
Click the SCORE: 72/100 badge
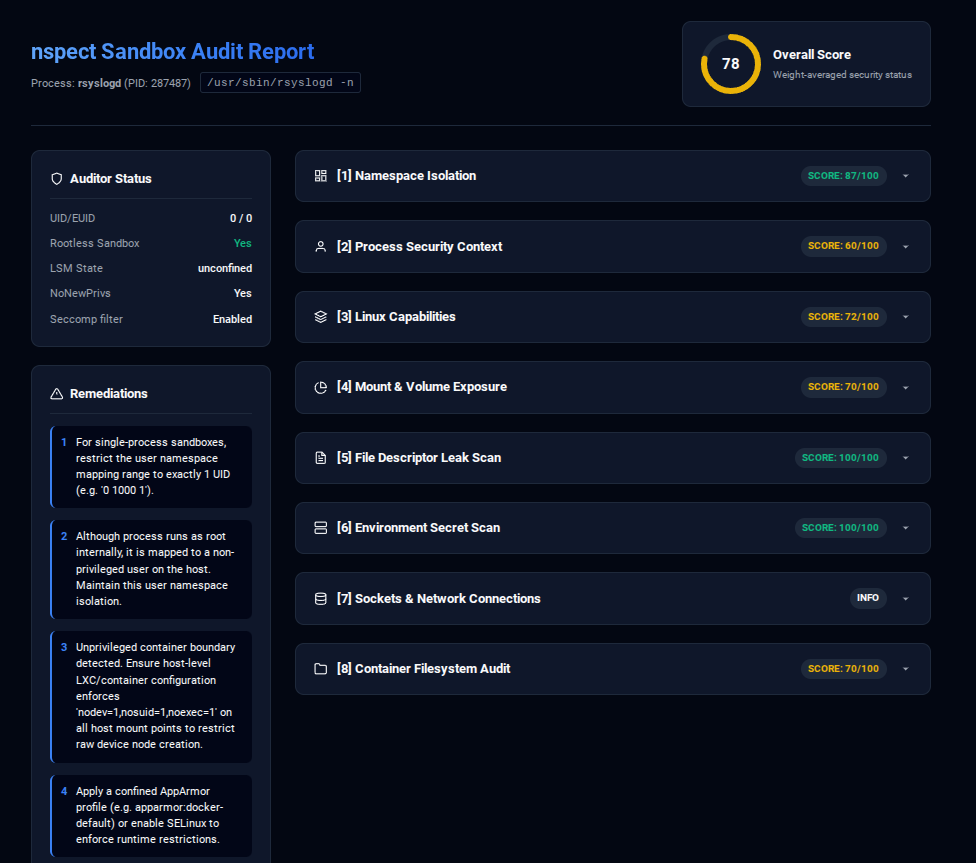point(843,316)
